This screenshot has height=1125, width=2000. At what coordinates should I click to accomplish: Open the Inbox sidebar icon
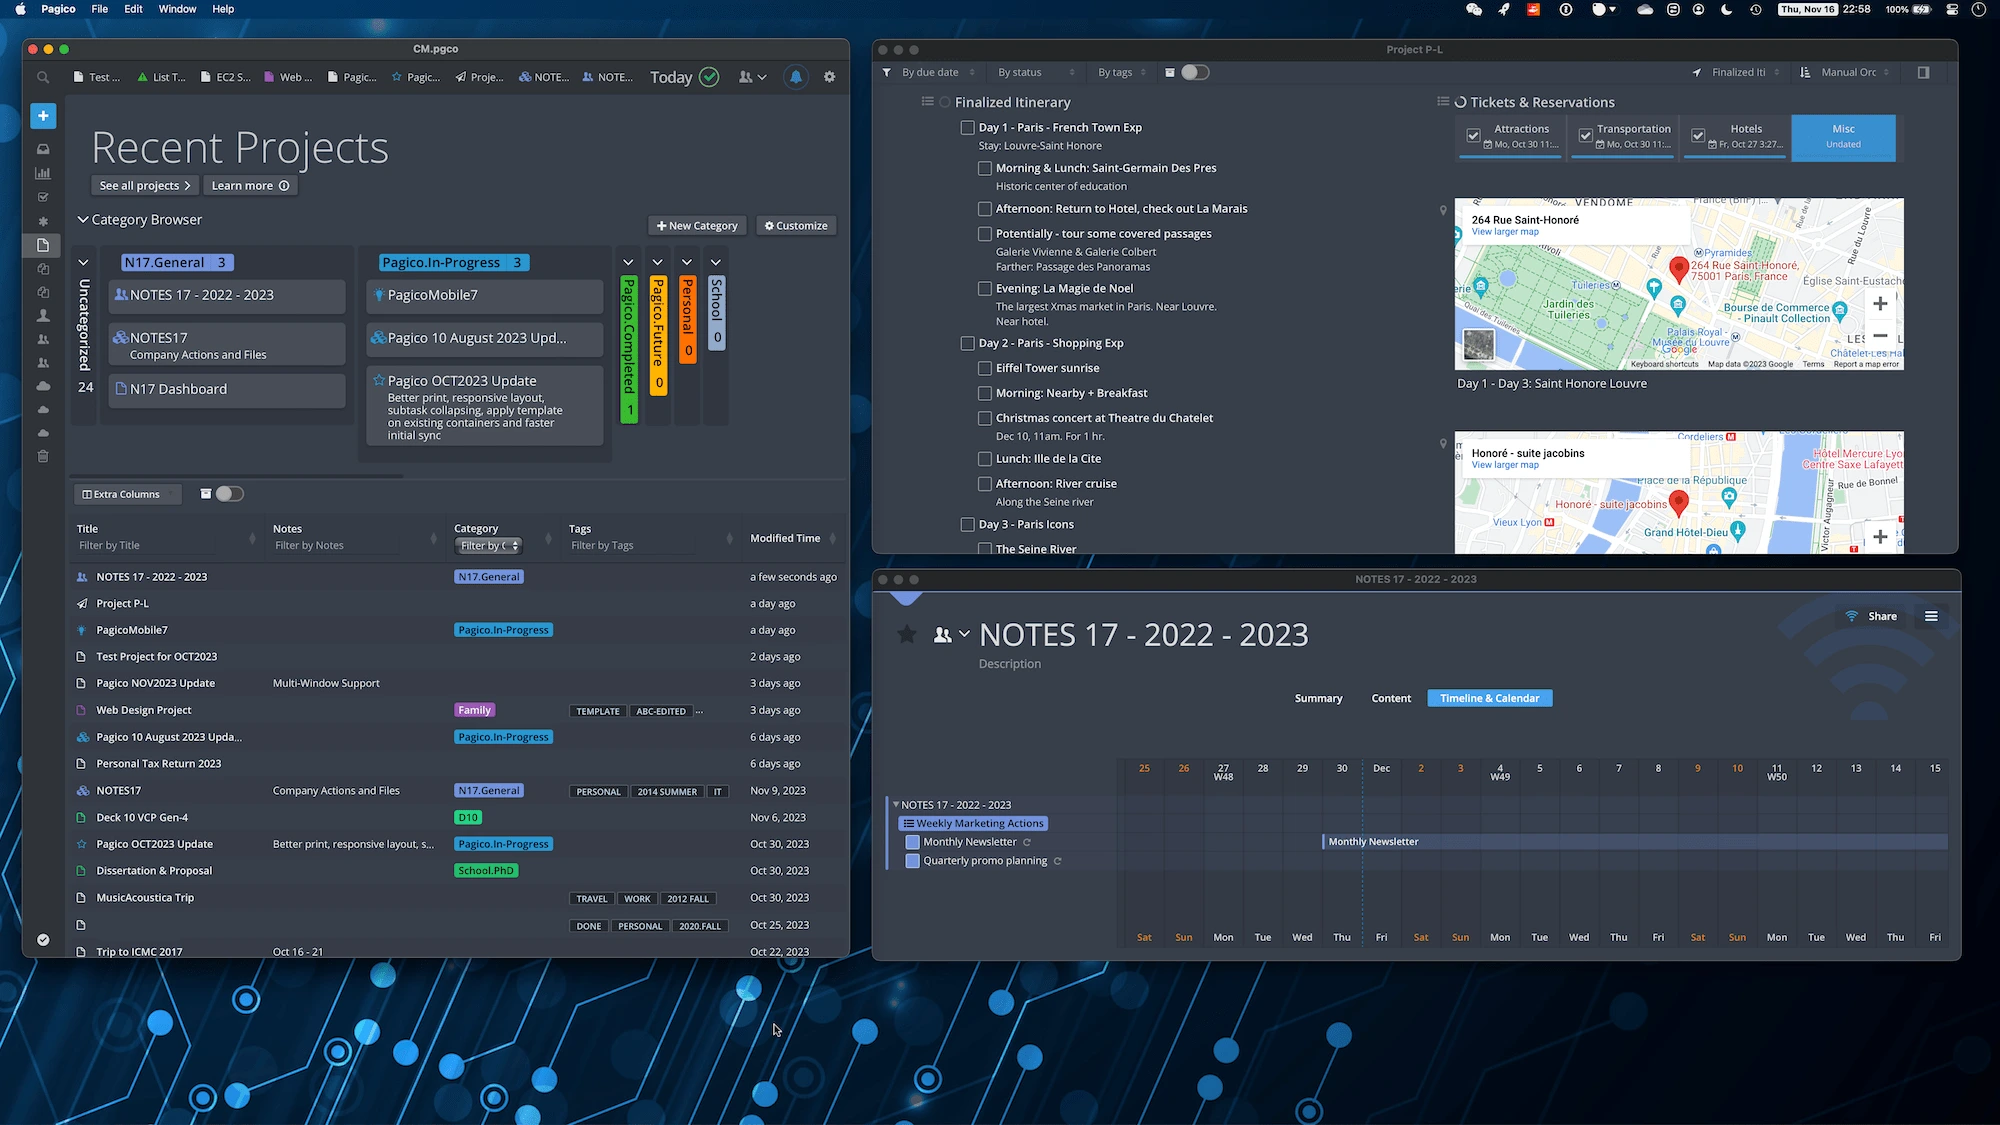coord(43,149)
